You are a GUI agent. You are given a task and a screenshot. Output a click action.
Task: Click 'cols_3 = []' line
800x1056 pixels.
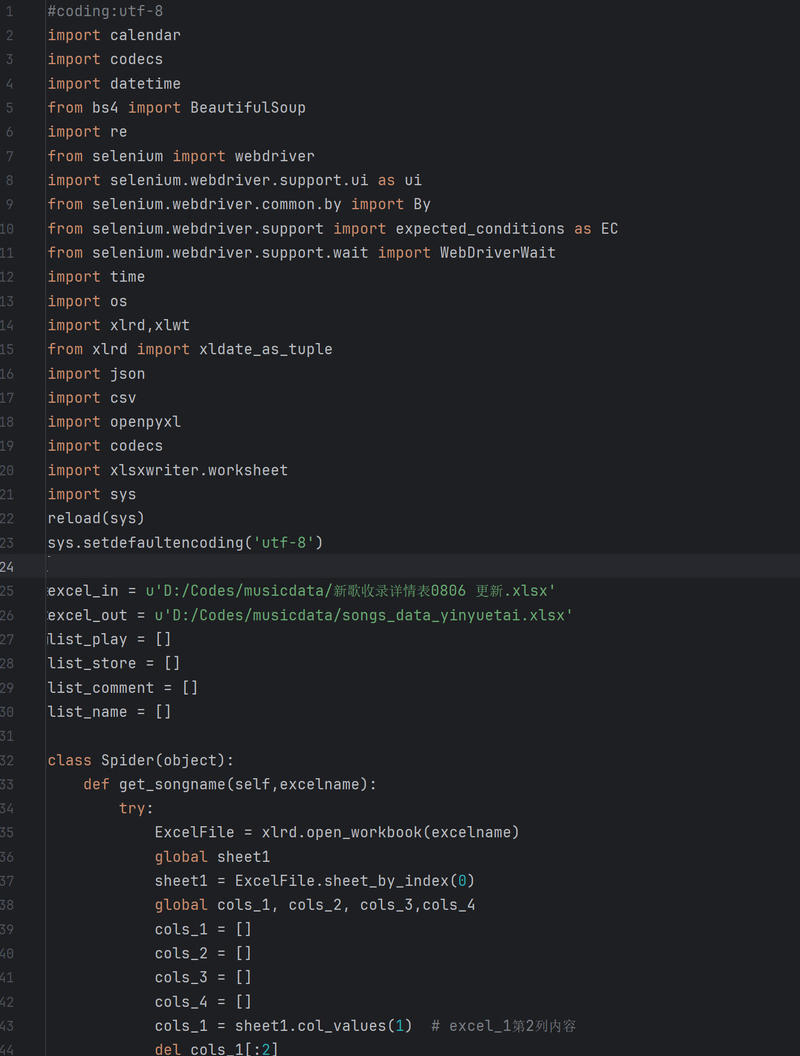[203, 978]
